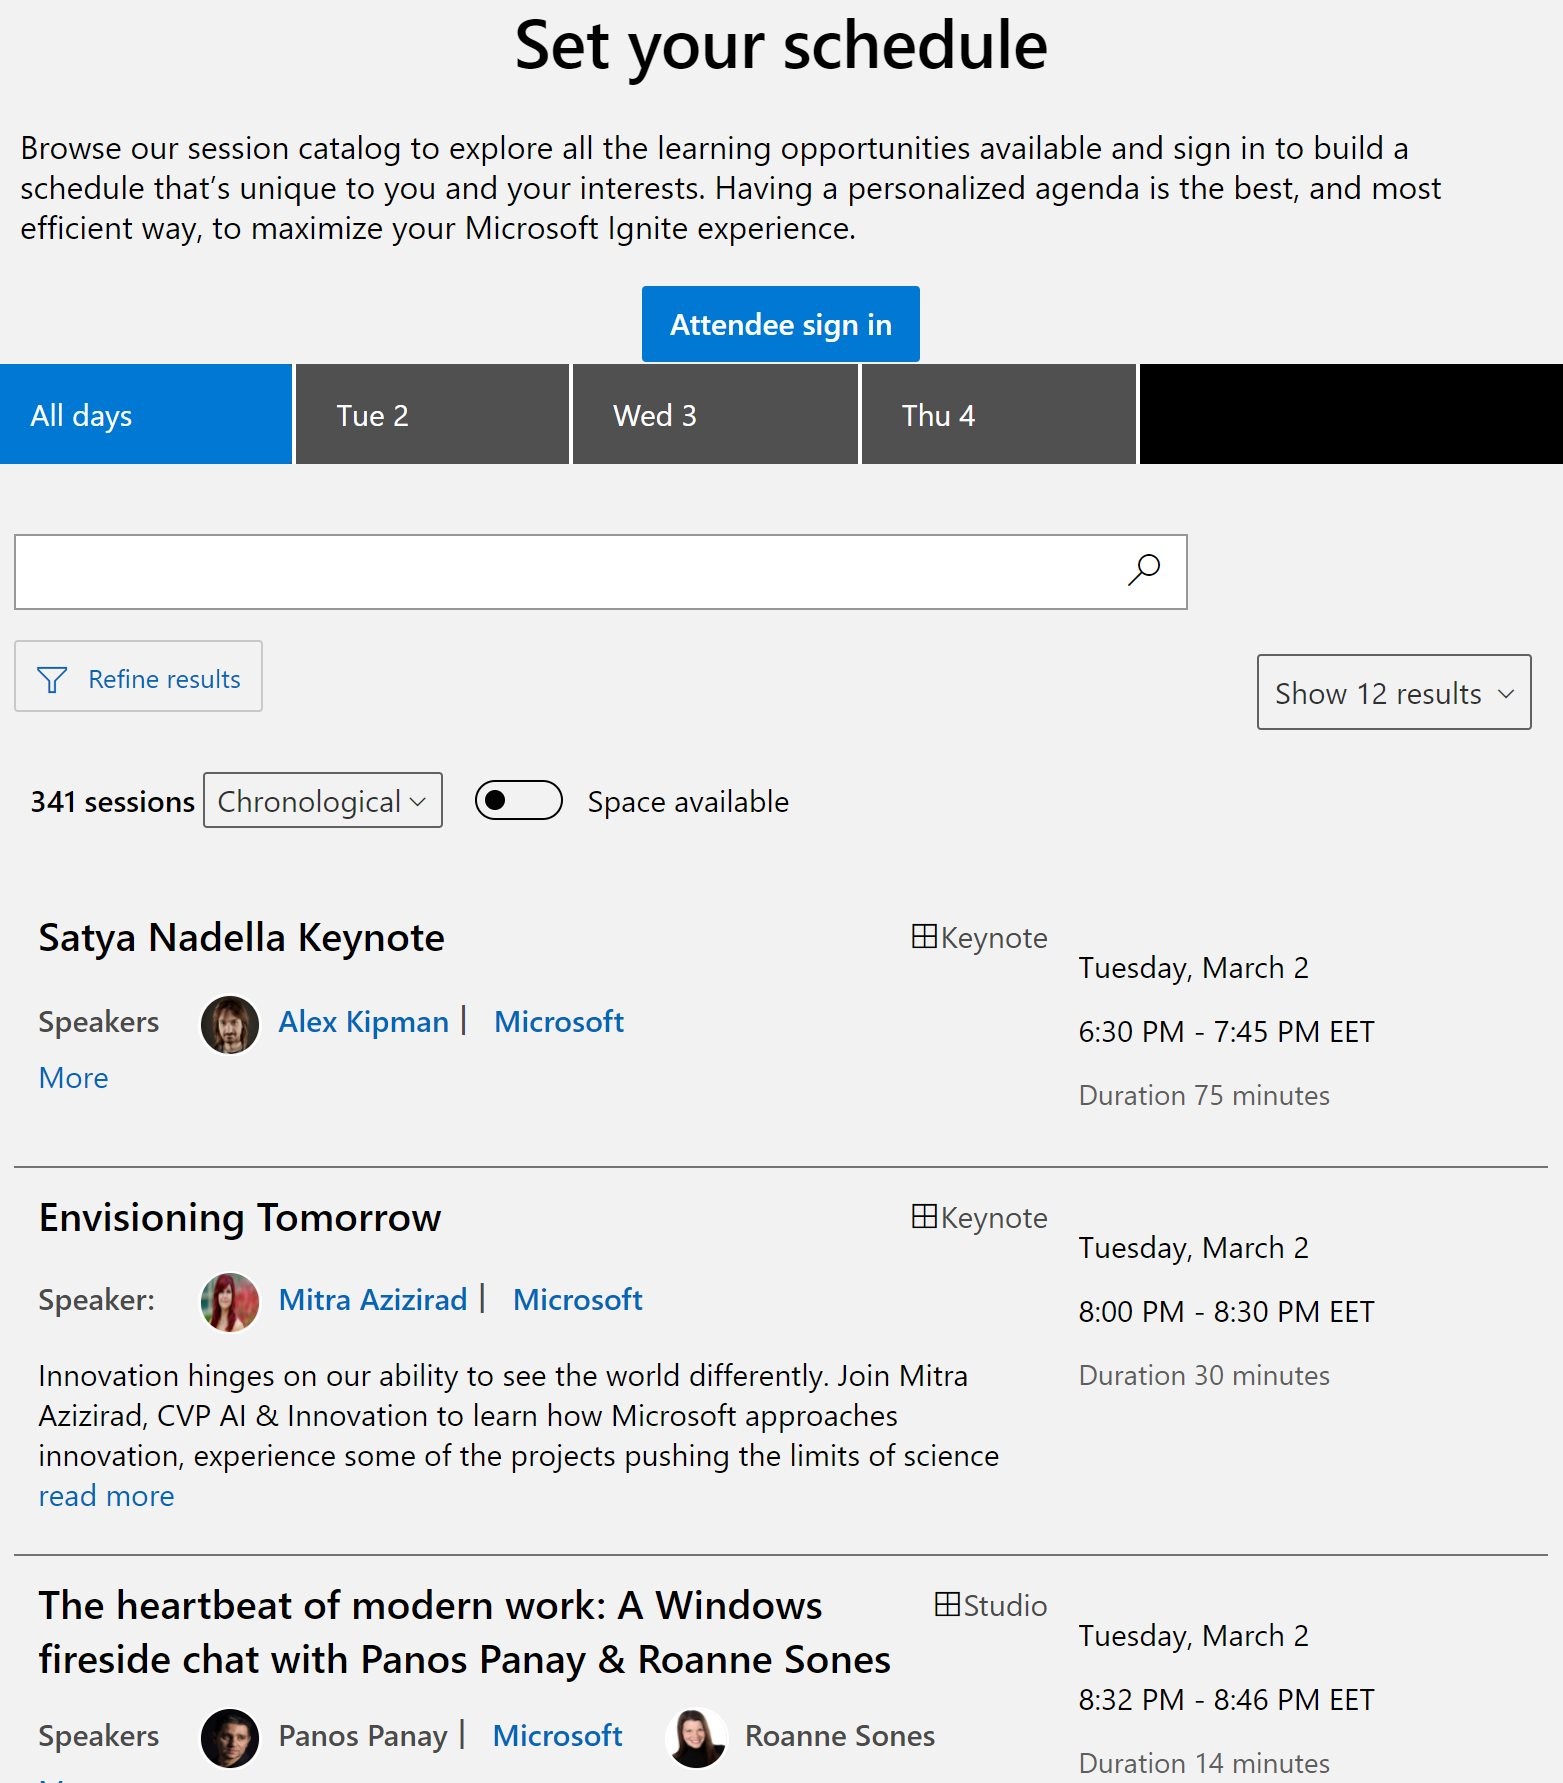Switch to the Tue 2 tab
1563x1783 pixels.
coord(433,414)
